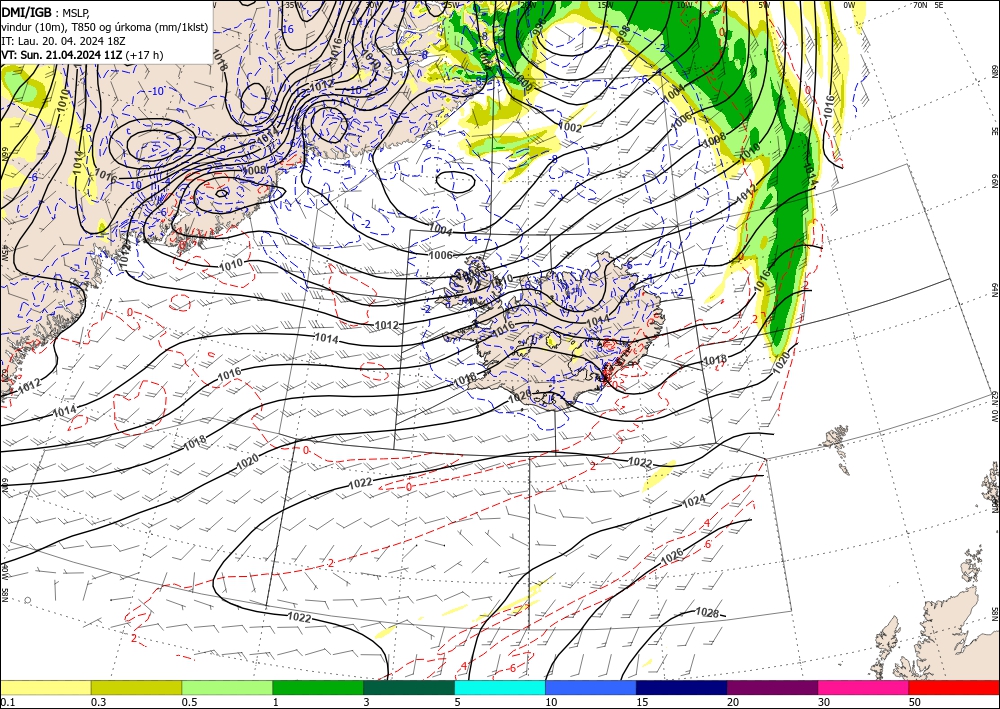Choose the cyan 5 mm legend swatch
The image size is (1000, 709).
(x=500, y=687)
